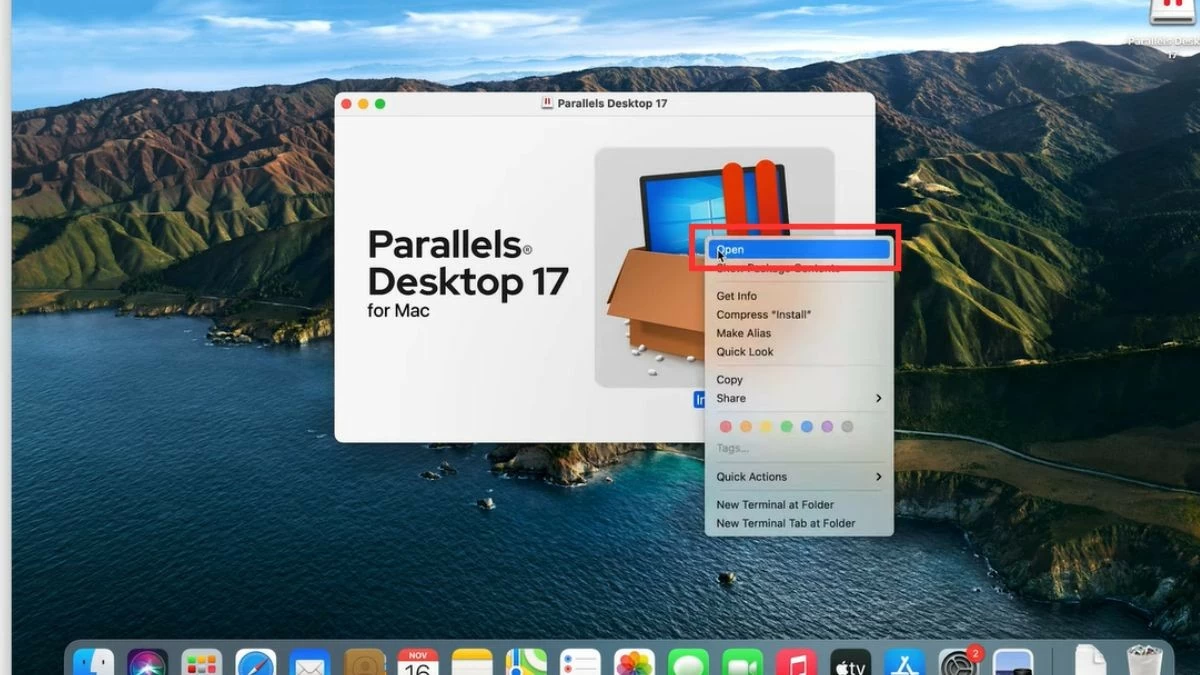
Task: Open Launchpad from the Dock
Action: click(203, 660)
